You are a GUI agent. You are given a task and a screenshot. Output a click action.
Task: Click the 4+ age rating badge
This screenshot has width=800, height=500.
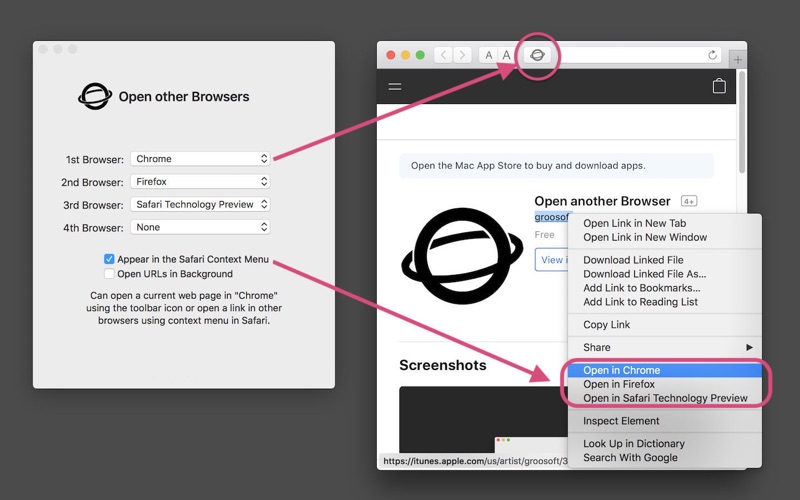689,201
